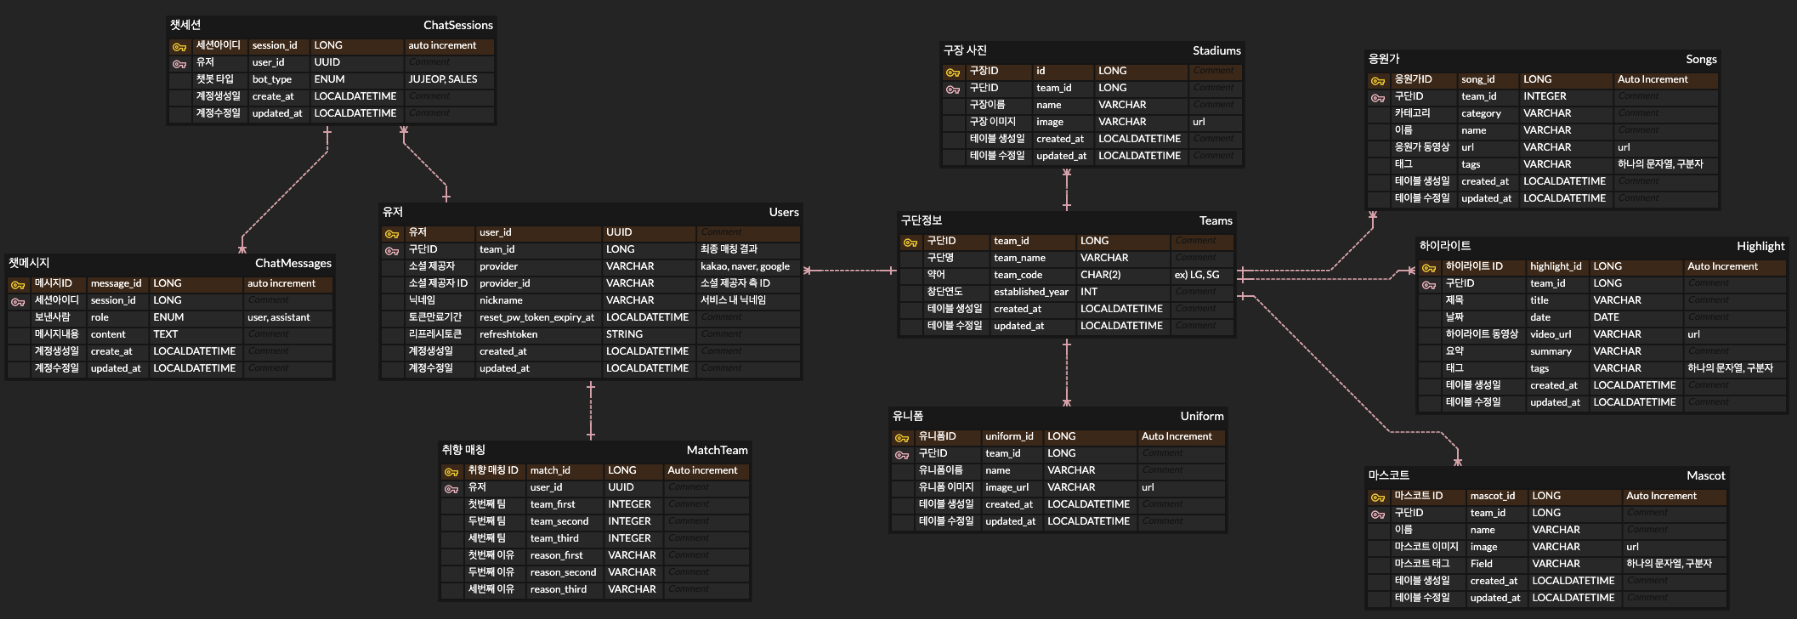Select the established_year column in Teams

[x=1030, y=292]
